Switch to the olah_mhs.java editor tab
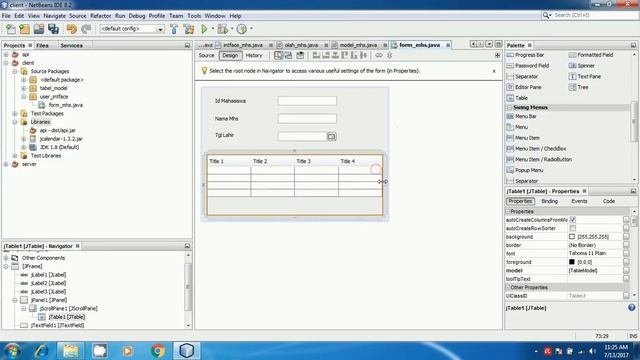 tap(301, 45)
